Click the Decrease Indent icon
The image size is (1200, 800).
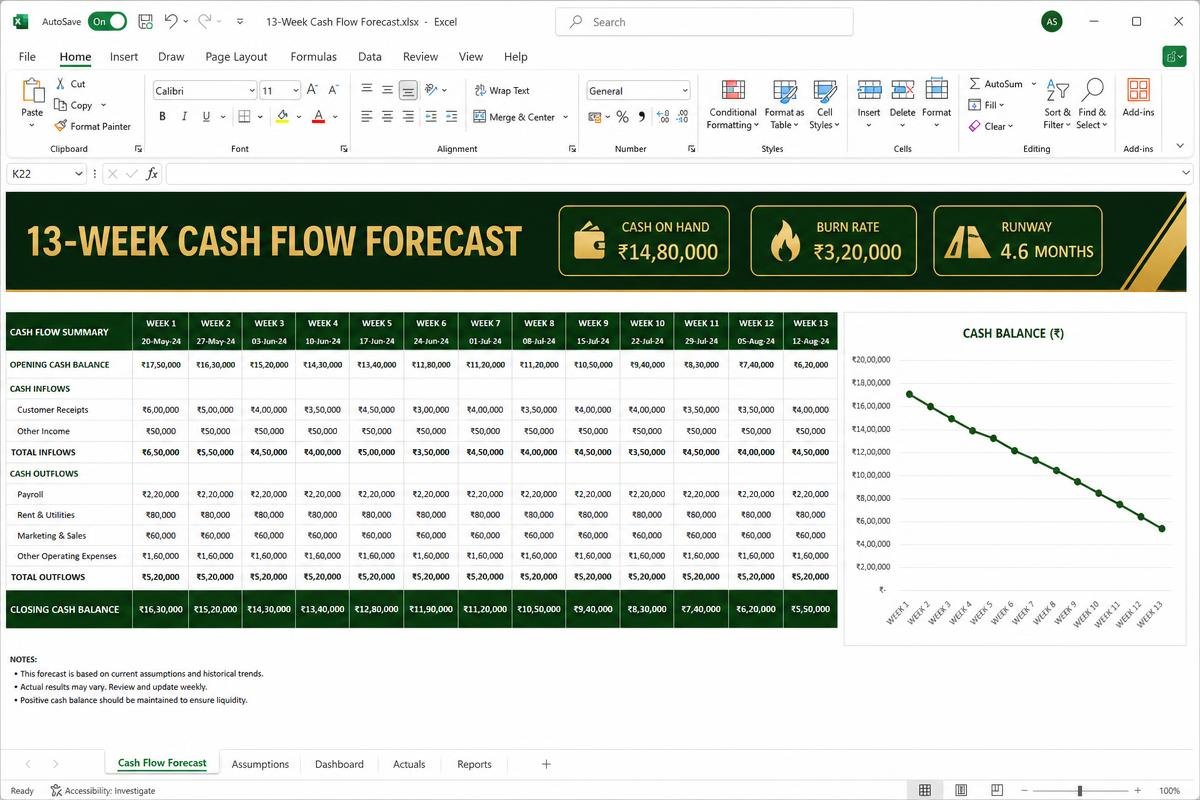pos(431,117)
